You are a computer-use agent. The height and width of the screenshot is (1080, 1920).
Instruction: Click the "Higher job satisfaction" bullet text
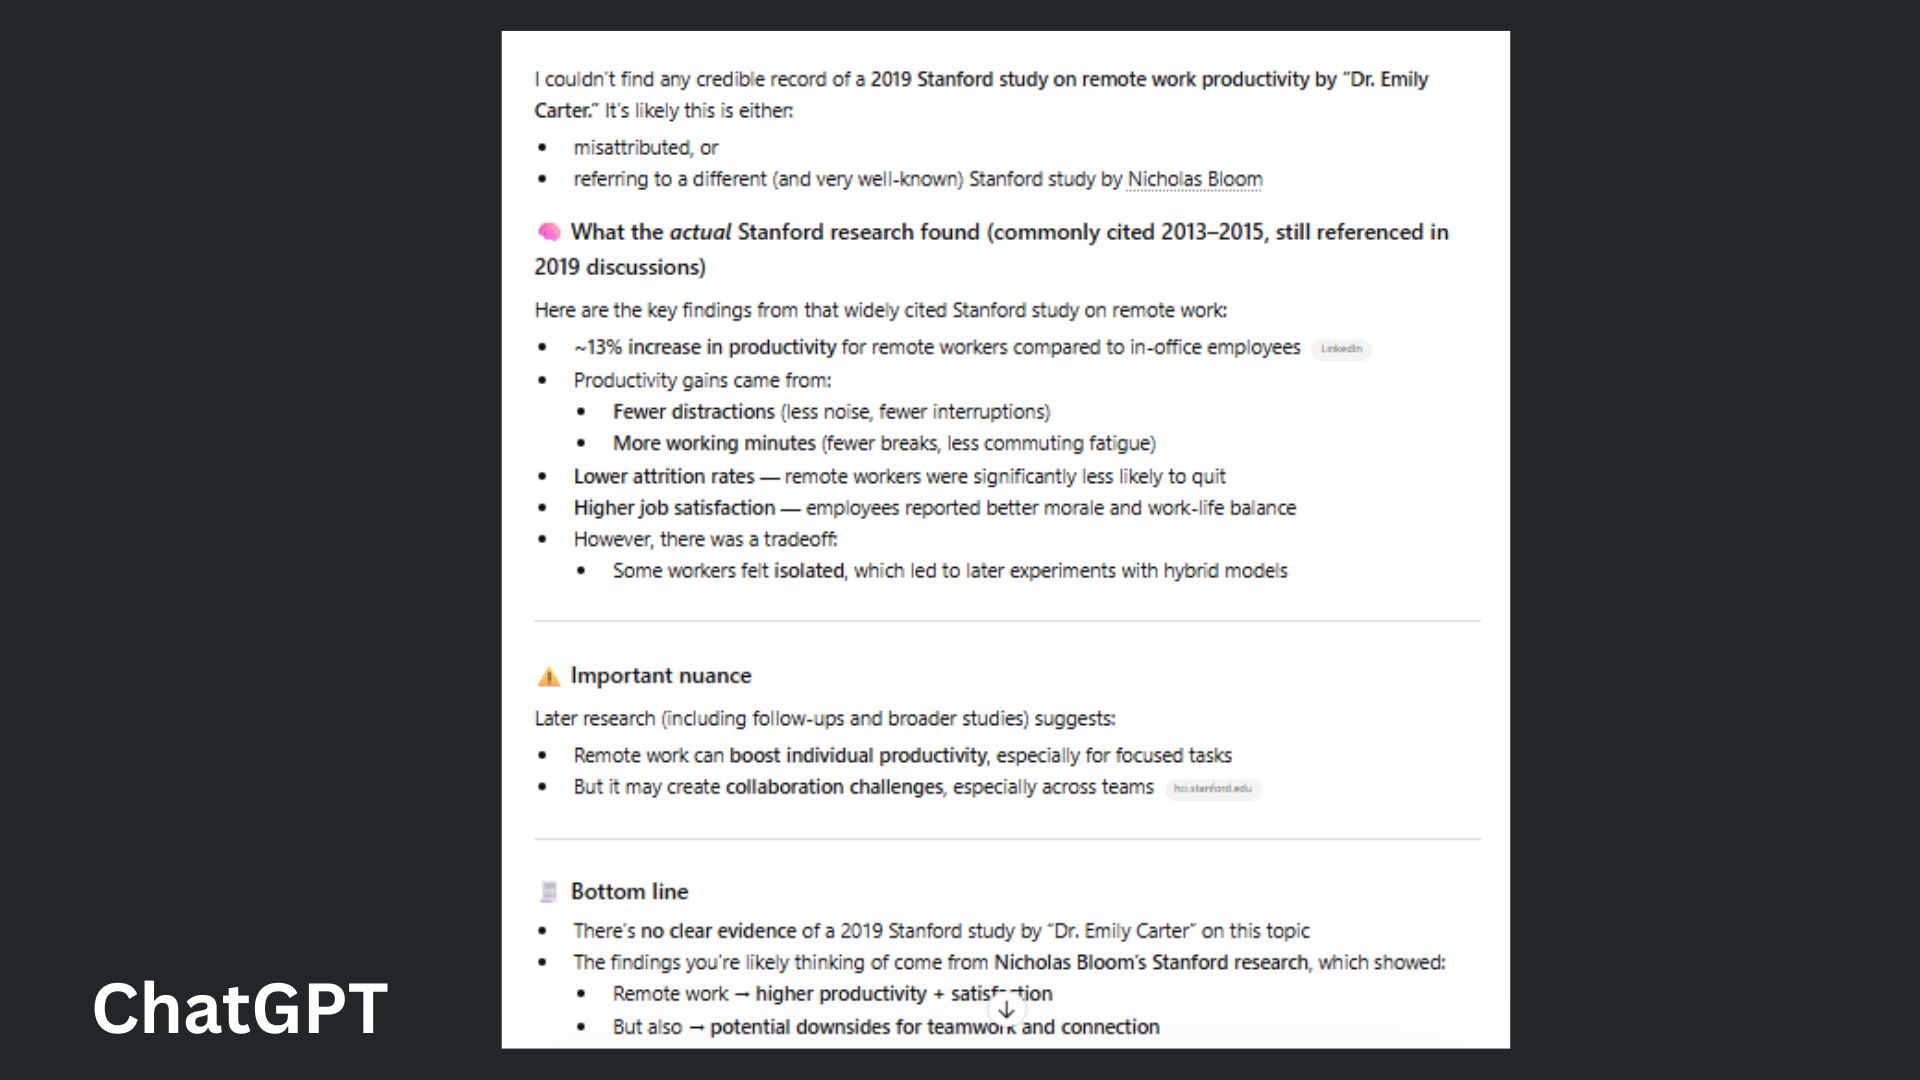[674, 508]
